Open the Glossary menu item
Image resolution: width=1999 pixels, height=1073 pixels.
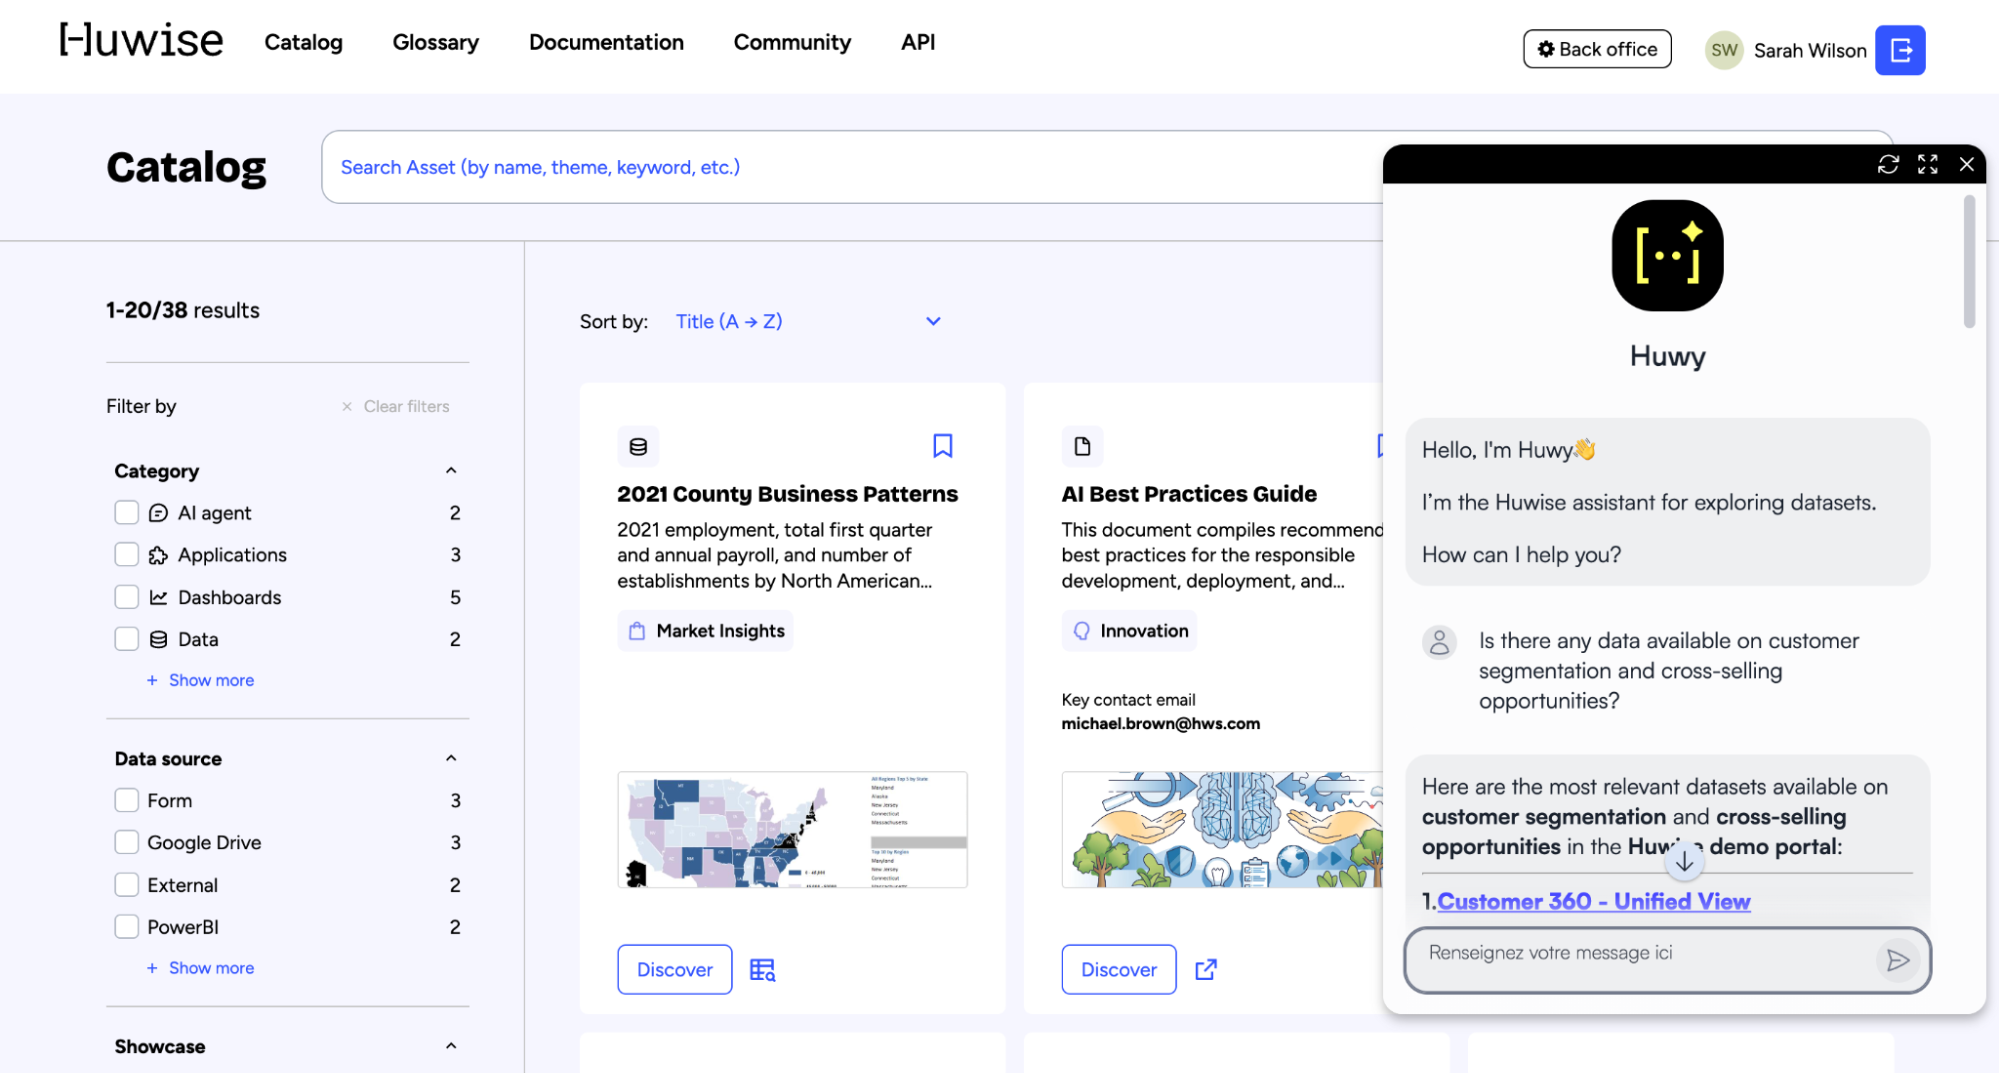pyautogui.click(x=435, y=42)
